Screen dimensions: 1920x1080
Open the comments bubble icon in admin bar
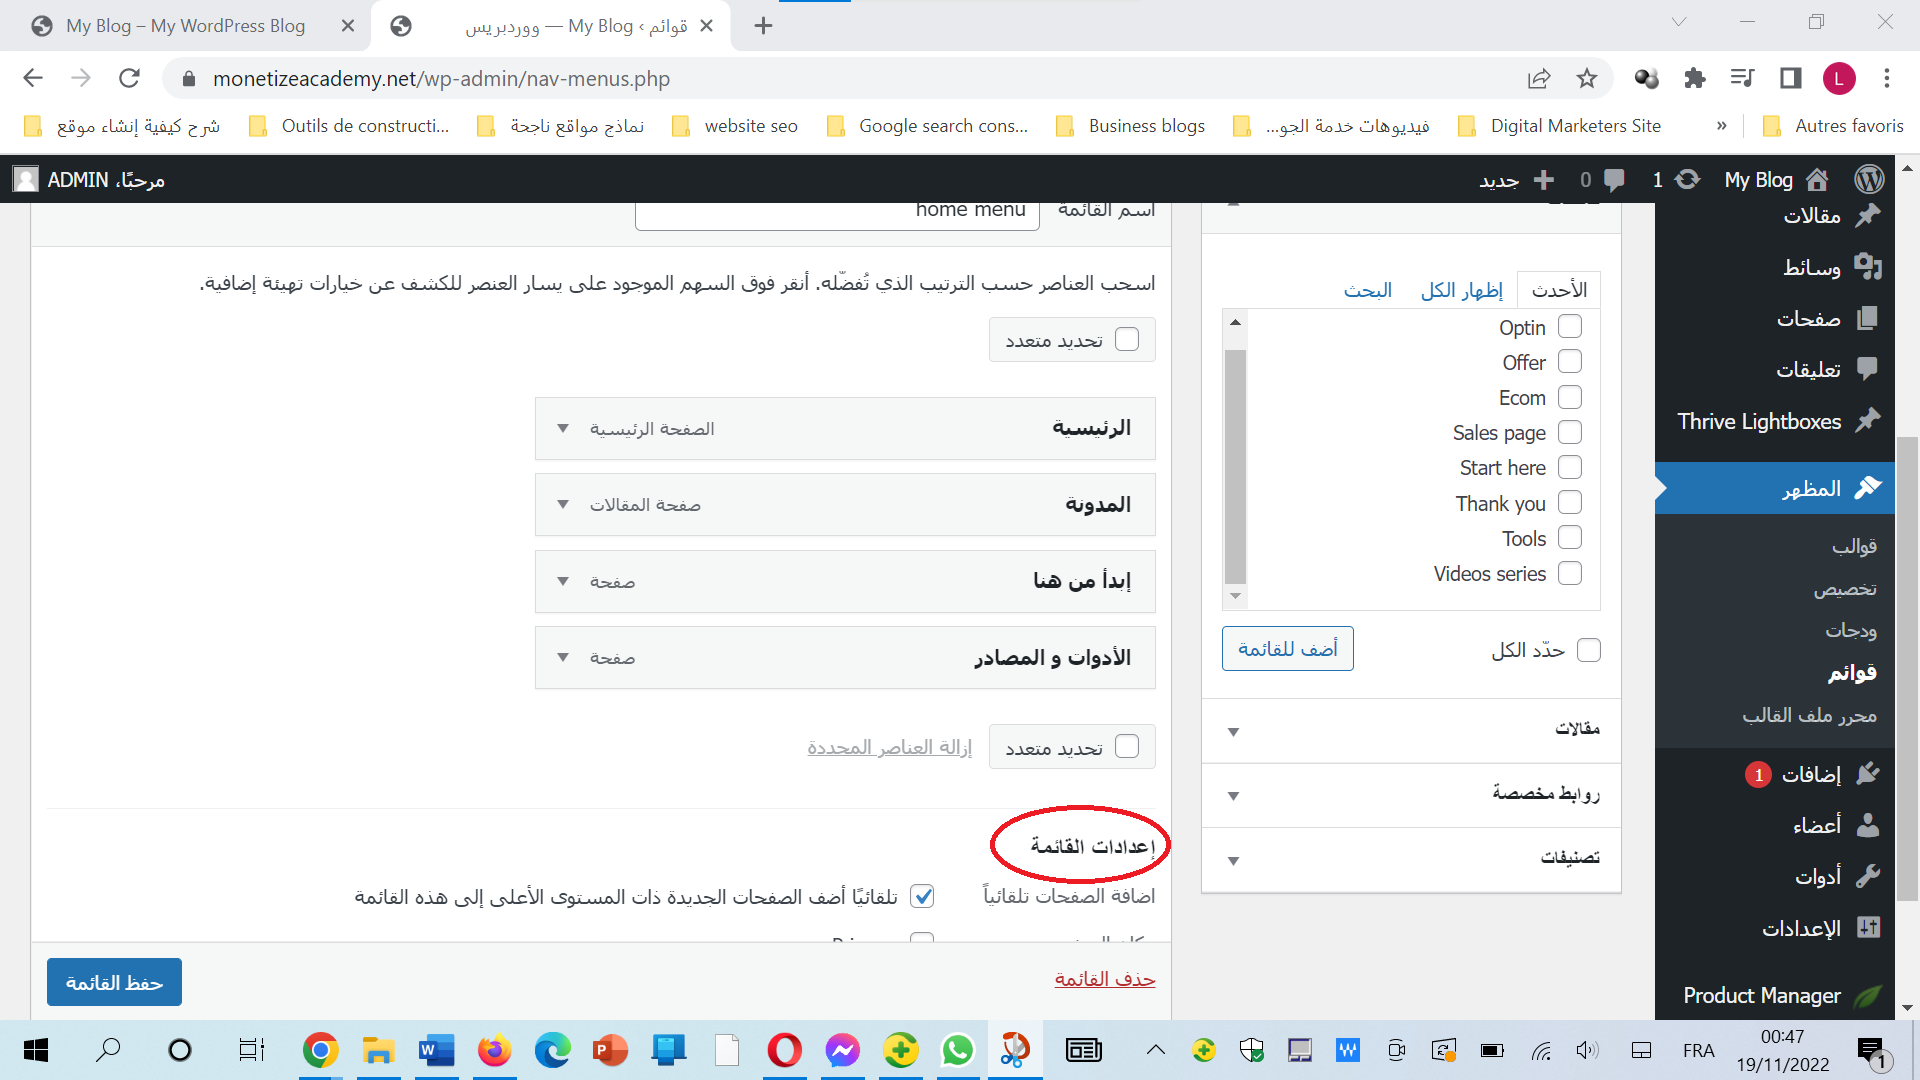tap(1614, 180)
